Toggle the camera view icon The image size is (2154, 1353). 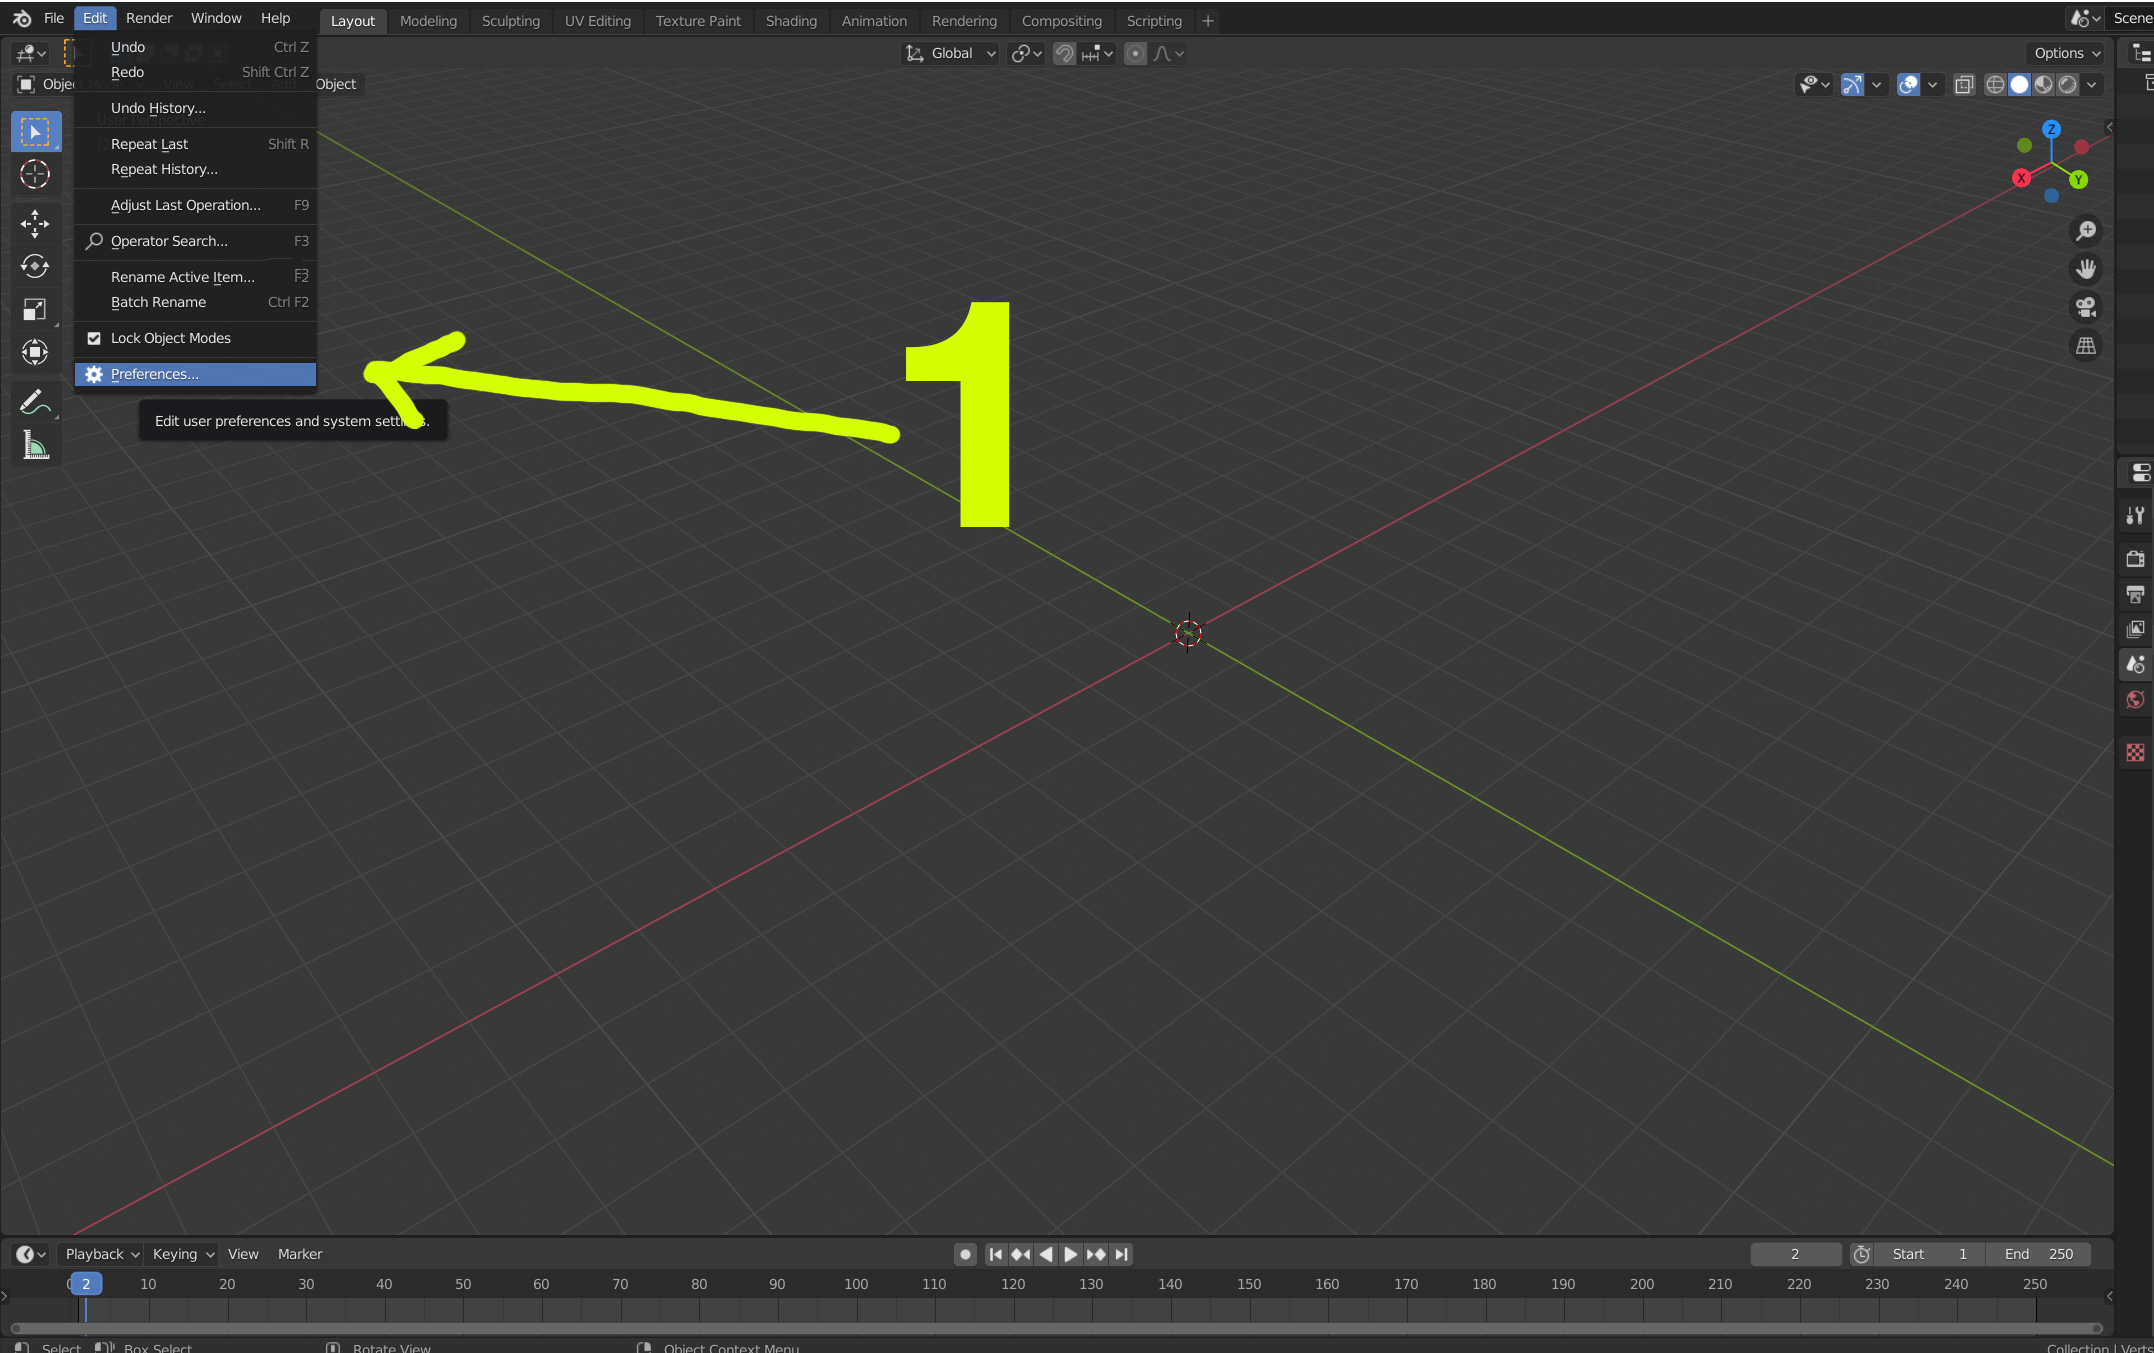[2085, 307]
